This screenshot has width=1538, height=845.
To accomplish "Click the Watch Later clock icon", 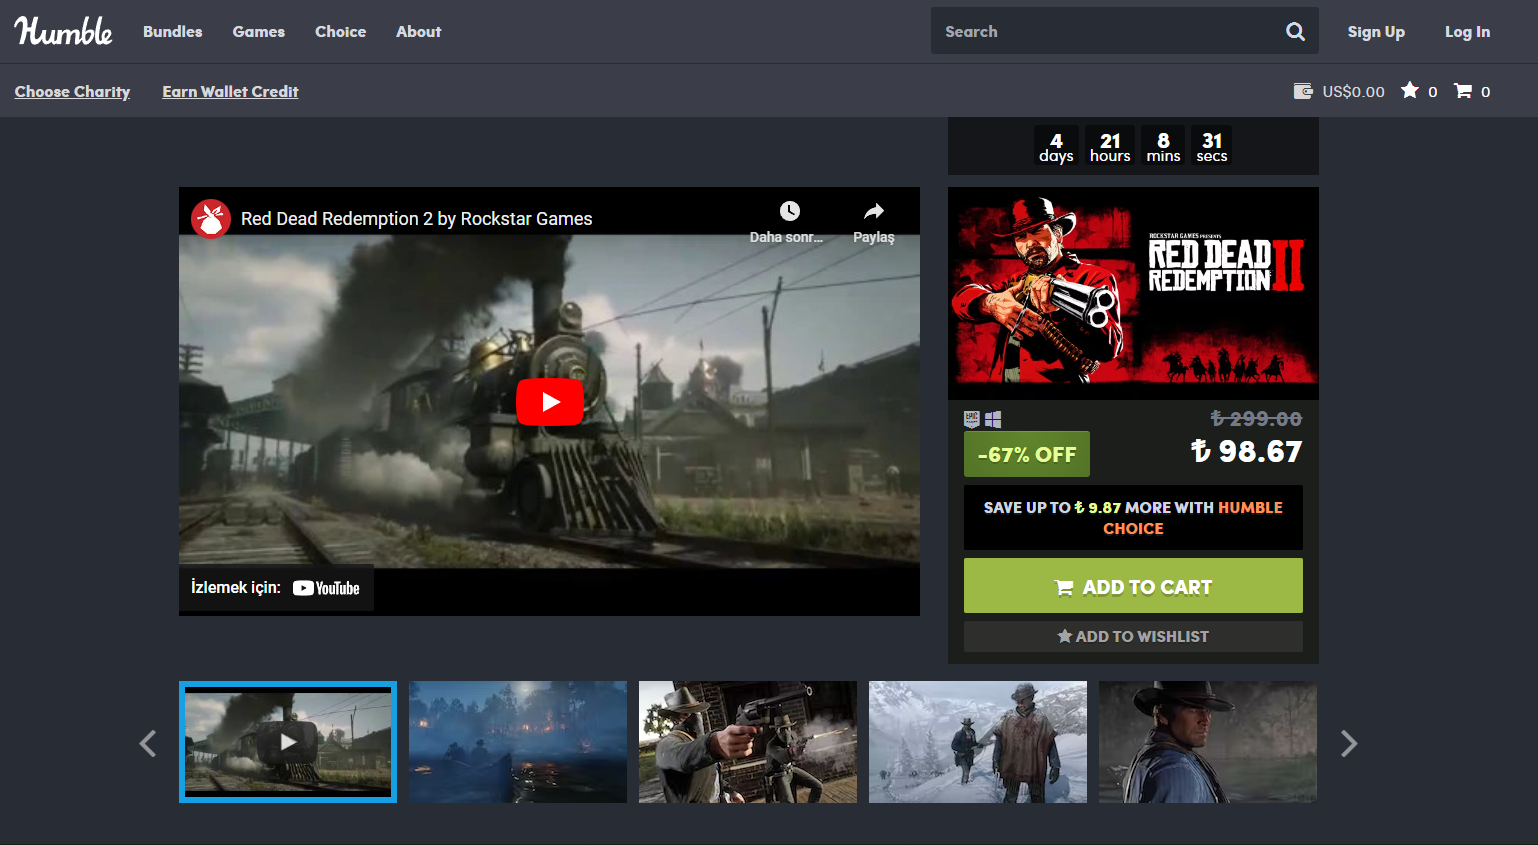I will (789, 211).
